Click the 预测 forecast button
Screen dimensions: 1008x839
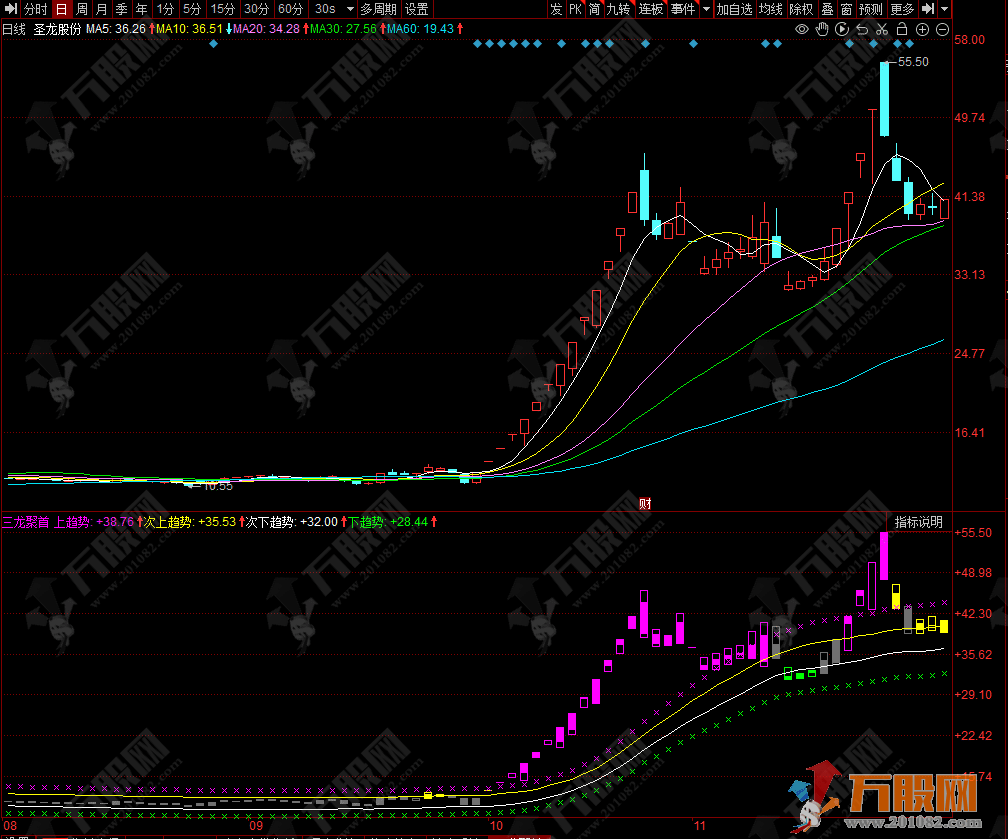tap(871, 9)
